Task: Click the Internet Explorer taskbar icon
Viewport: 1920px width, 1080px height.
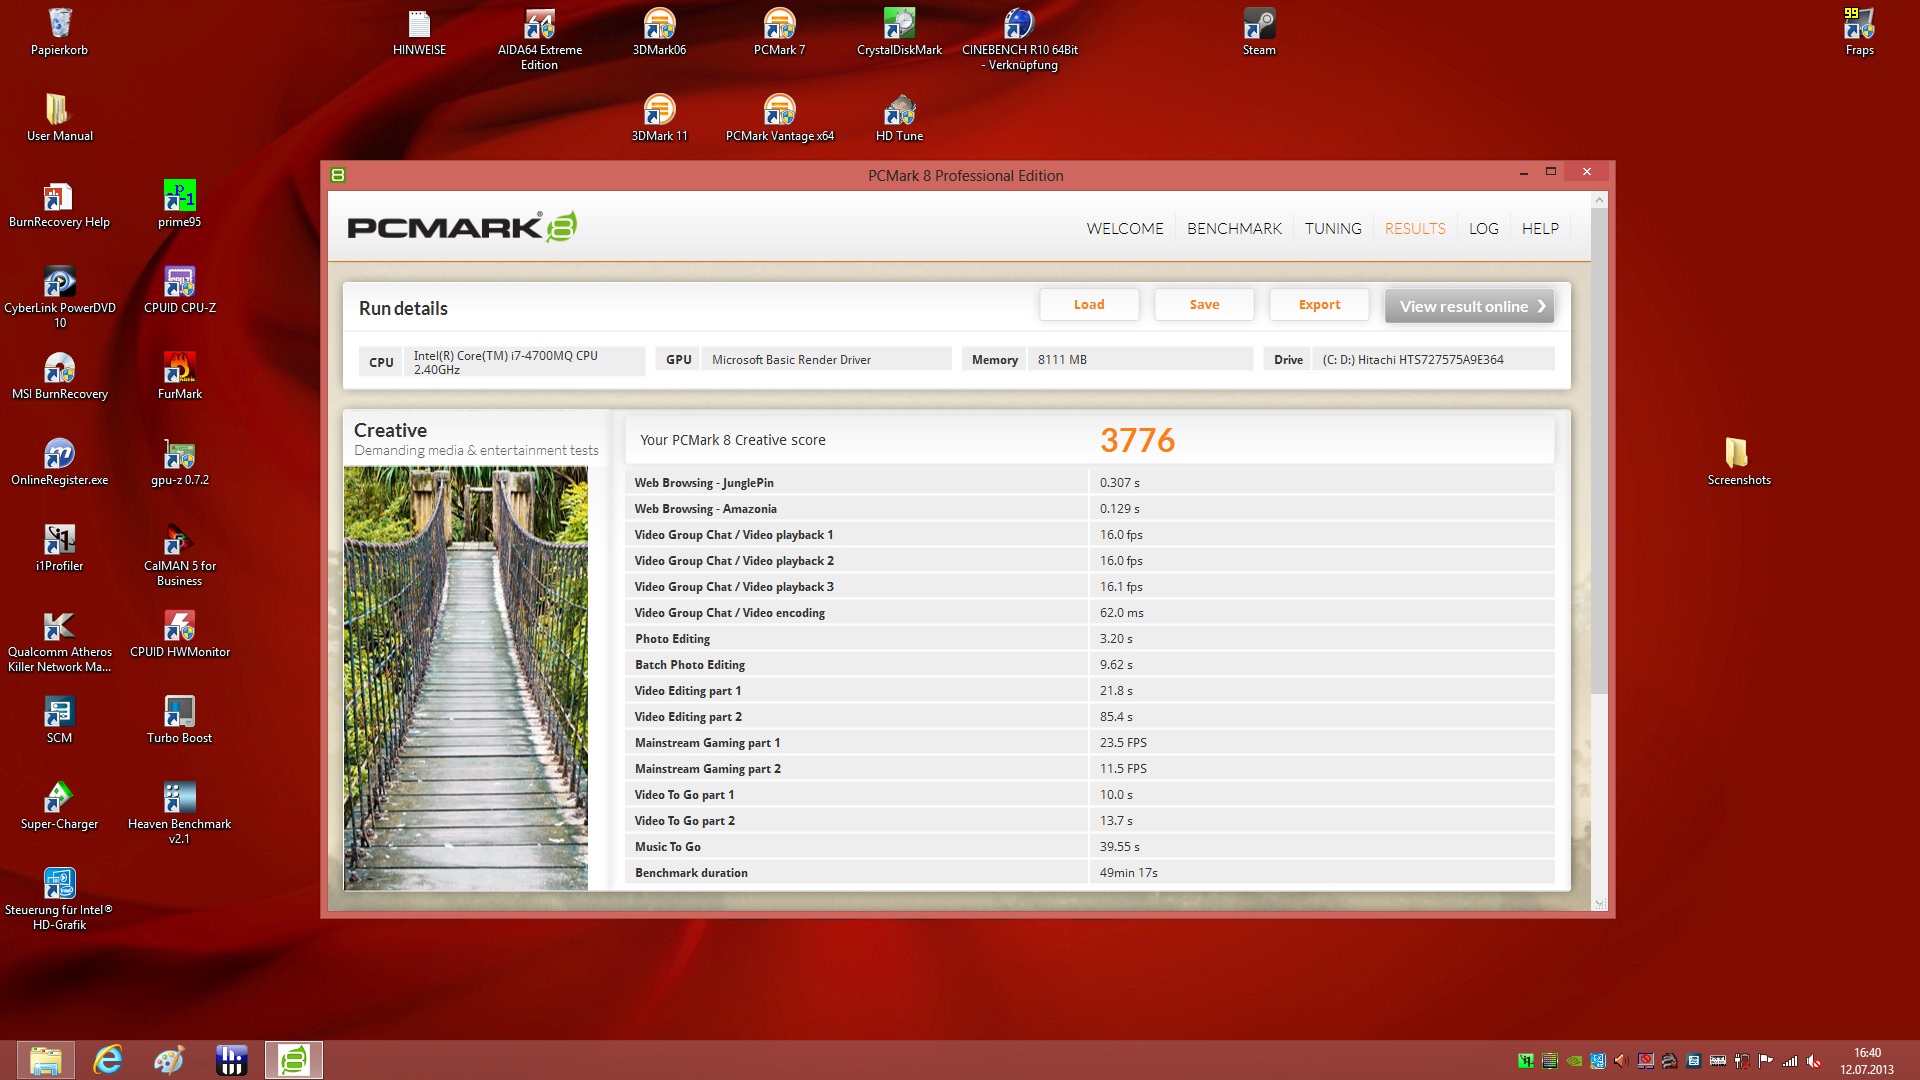Action: point(107,1060)
